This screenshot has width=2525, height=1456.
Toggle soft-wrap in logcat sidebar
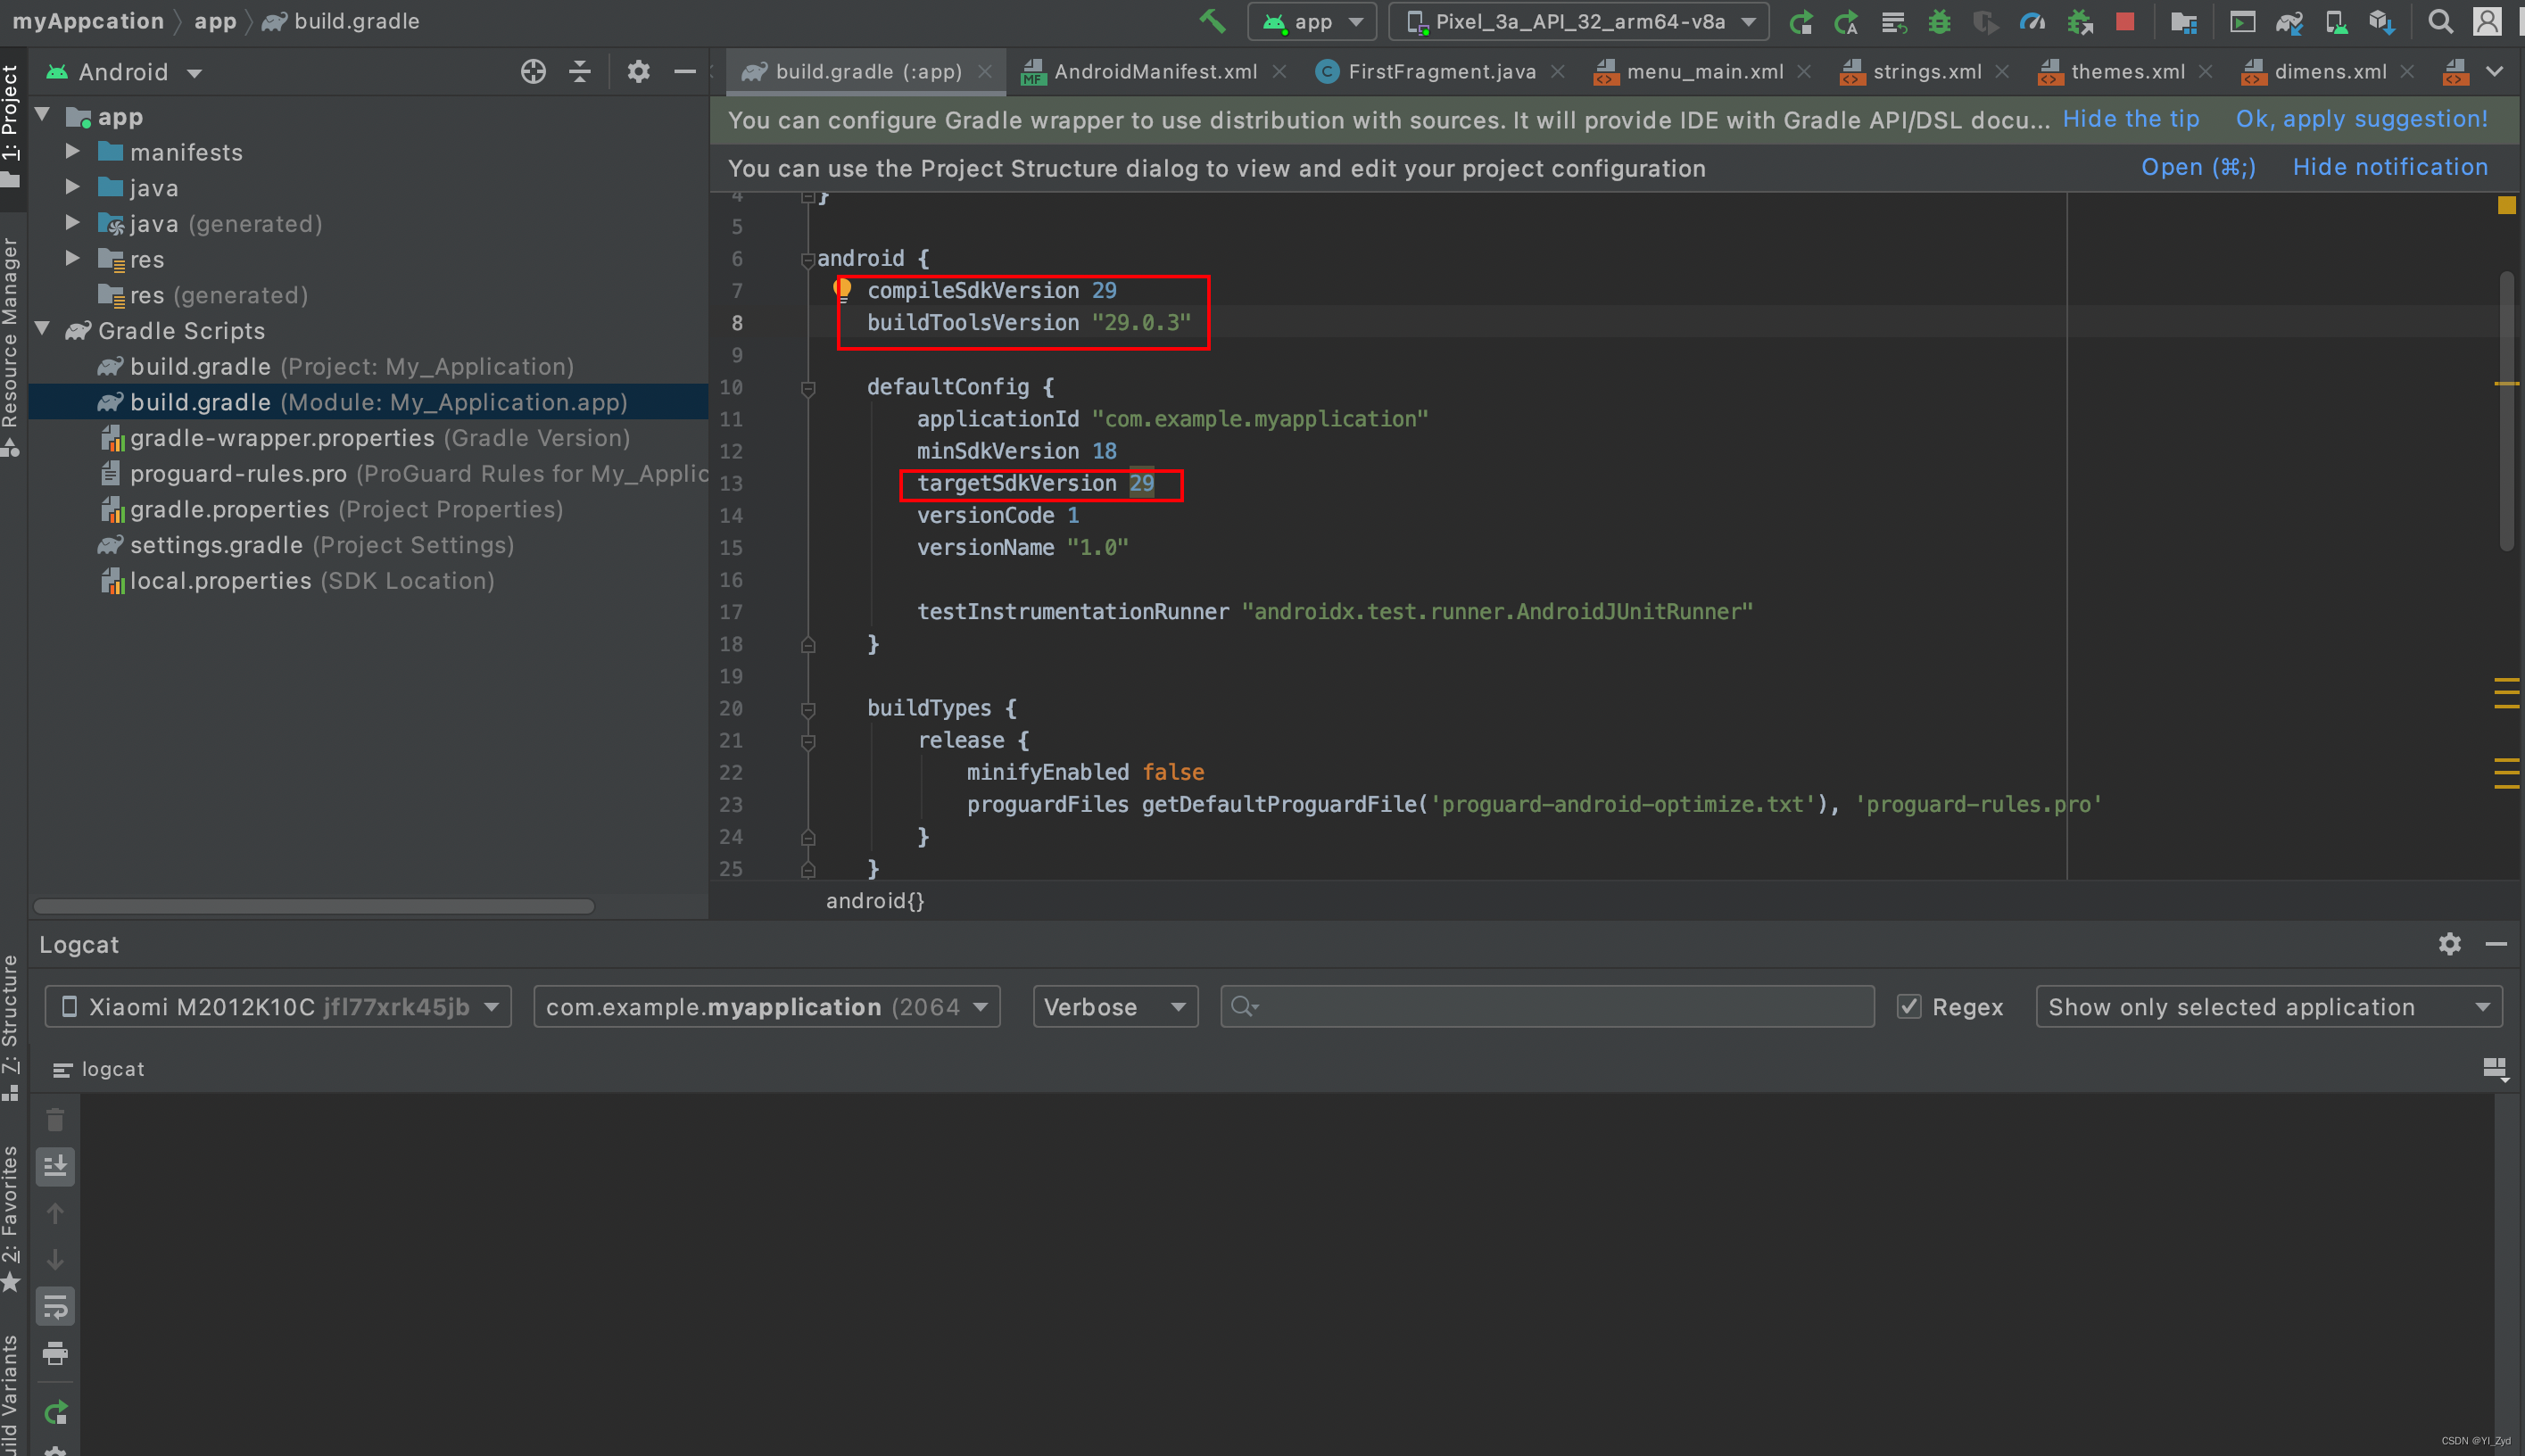(55, 1306)
